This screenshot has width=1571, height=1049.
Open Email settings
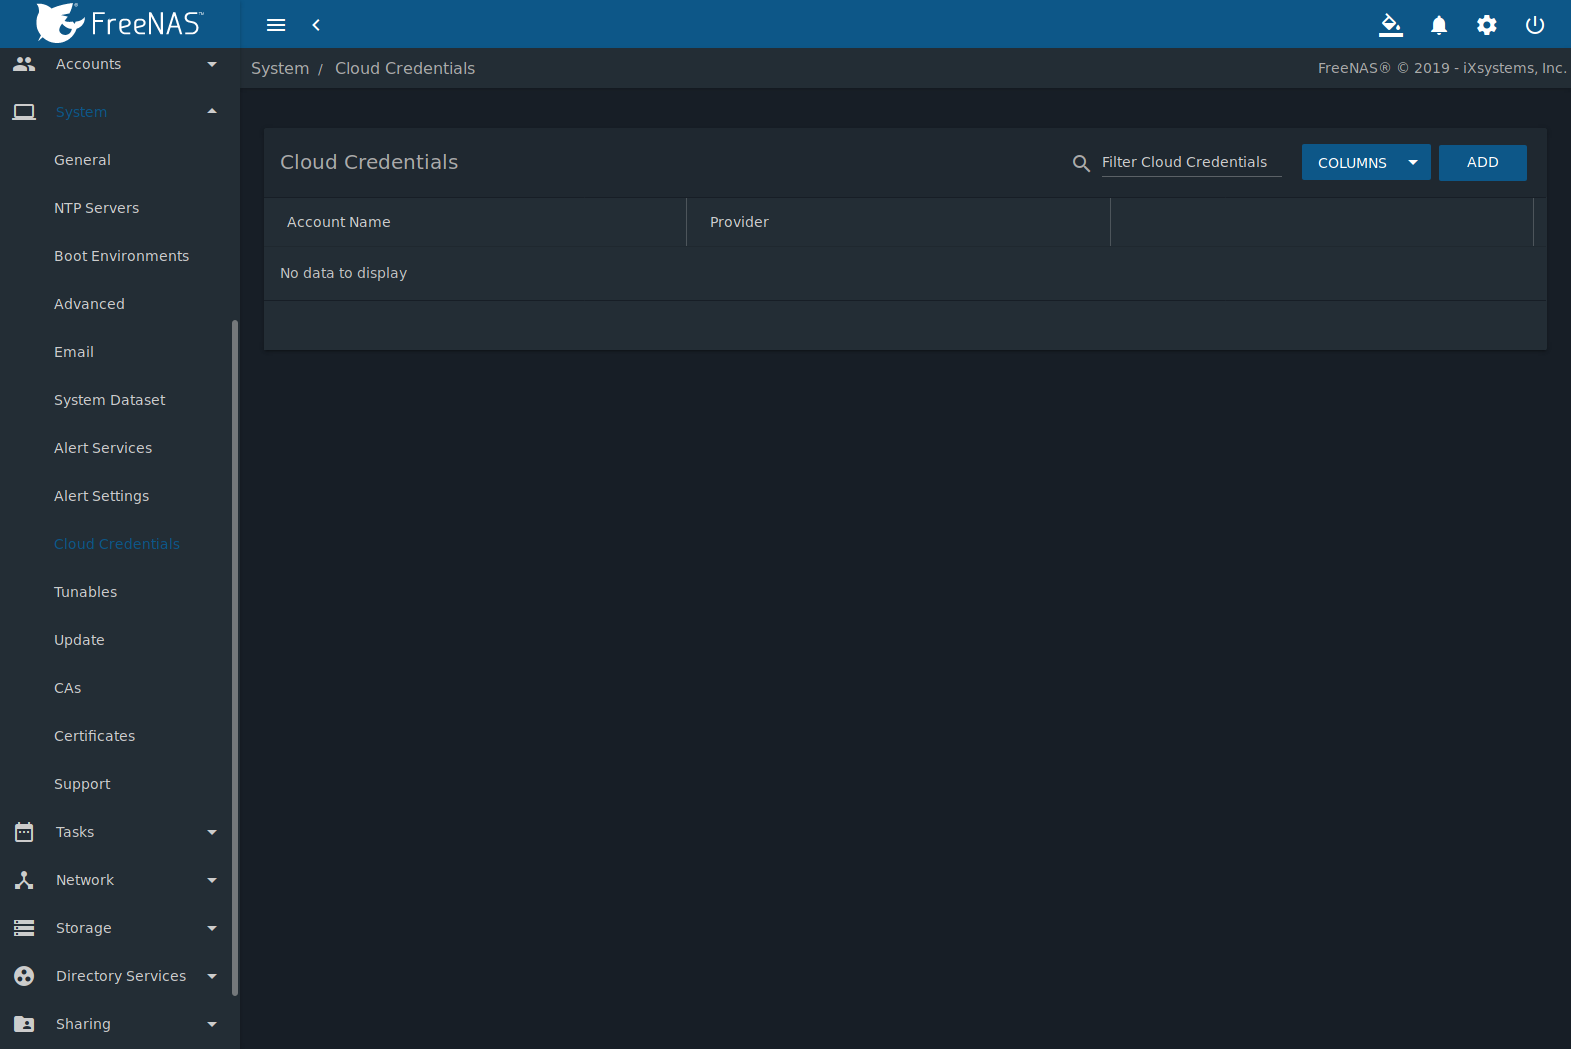click(x=74, y=352)
